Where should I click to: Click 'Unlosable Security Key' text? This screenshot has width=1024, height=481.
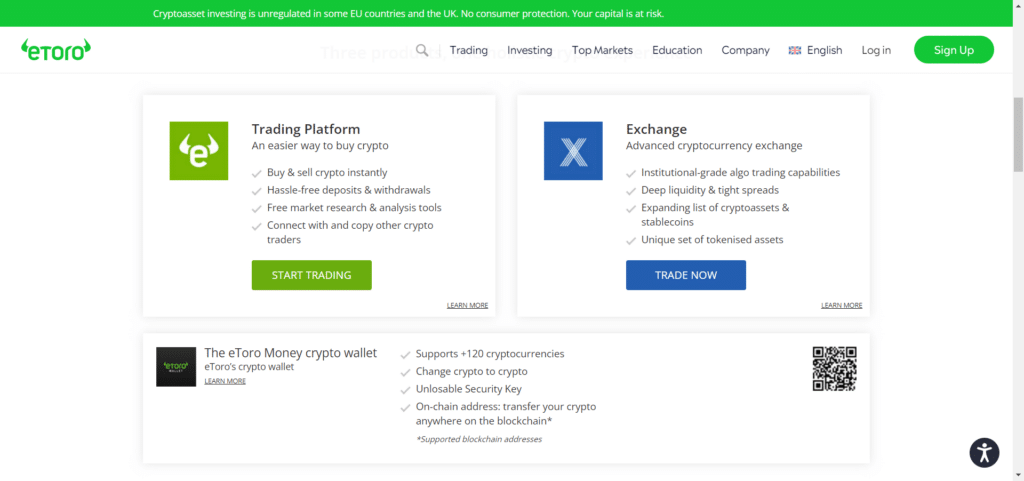(x=469, y=389)
